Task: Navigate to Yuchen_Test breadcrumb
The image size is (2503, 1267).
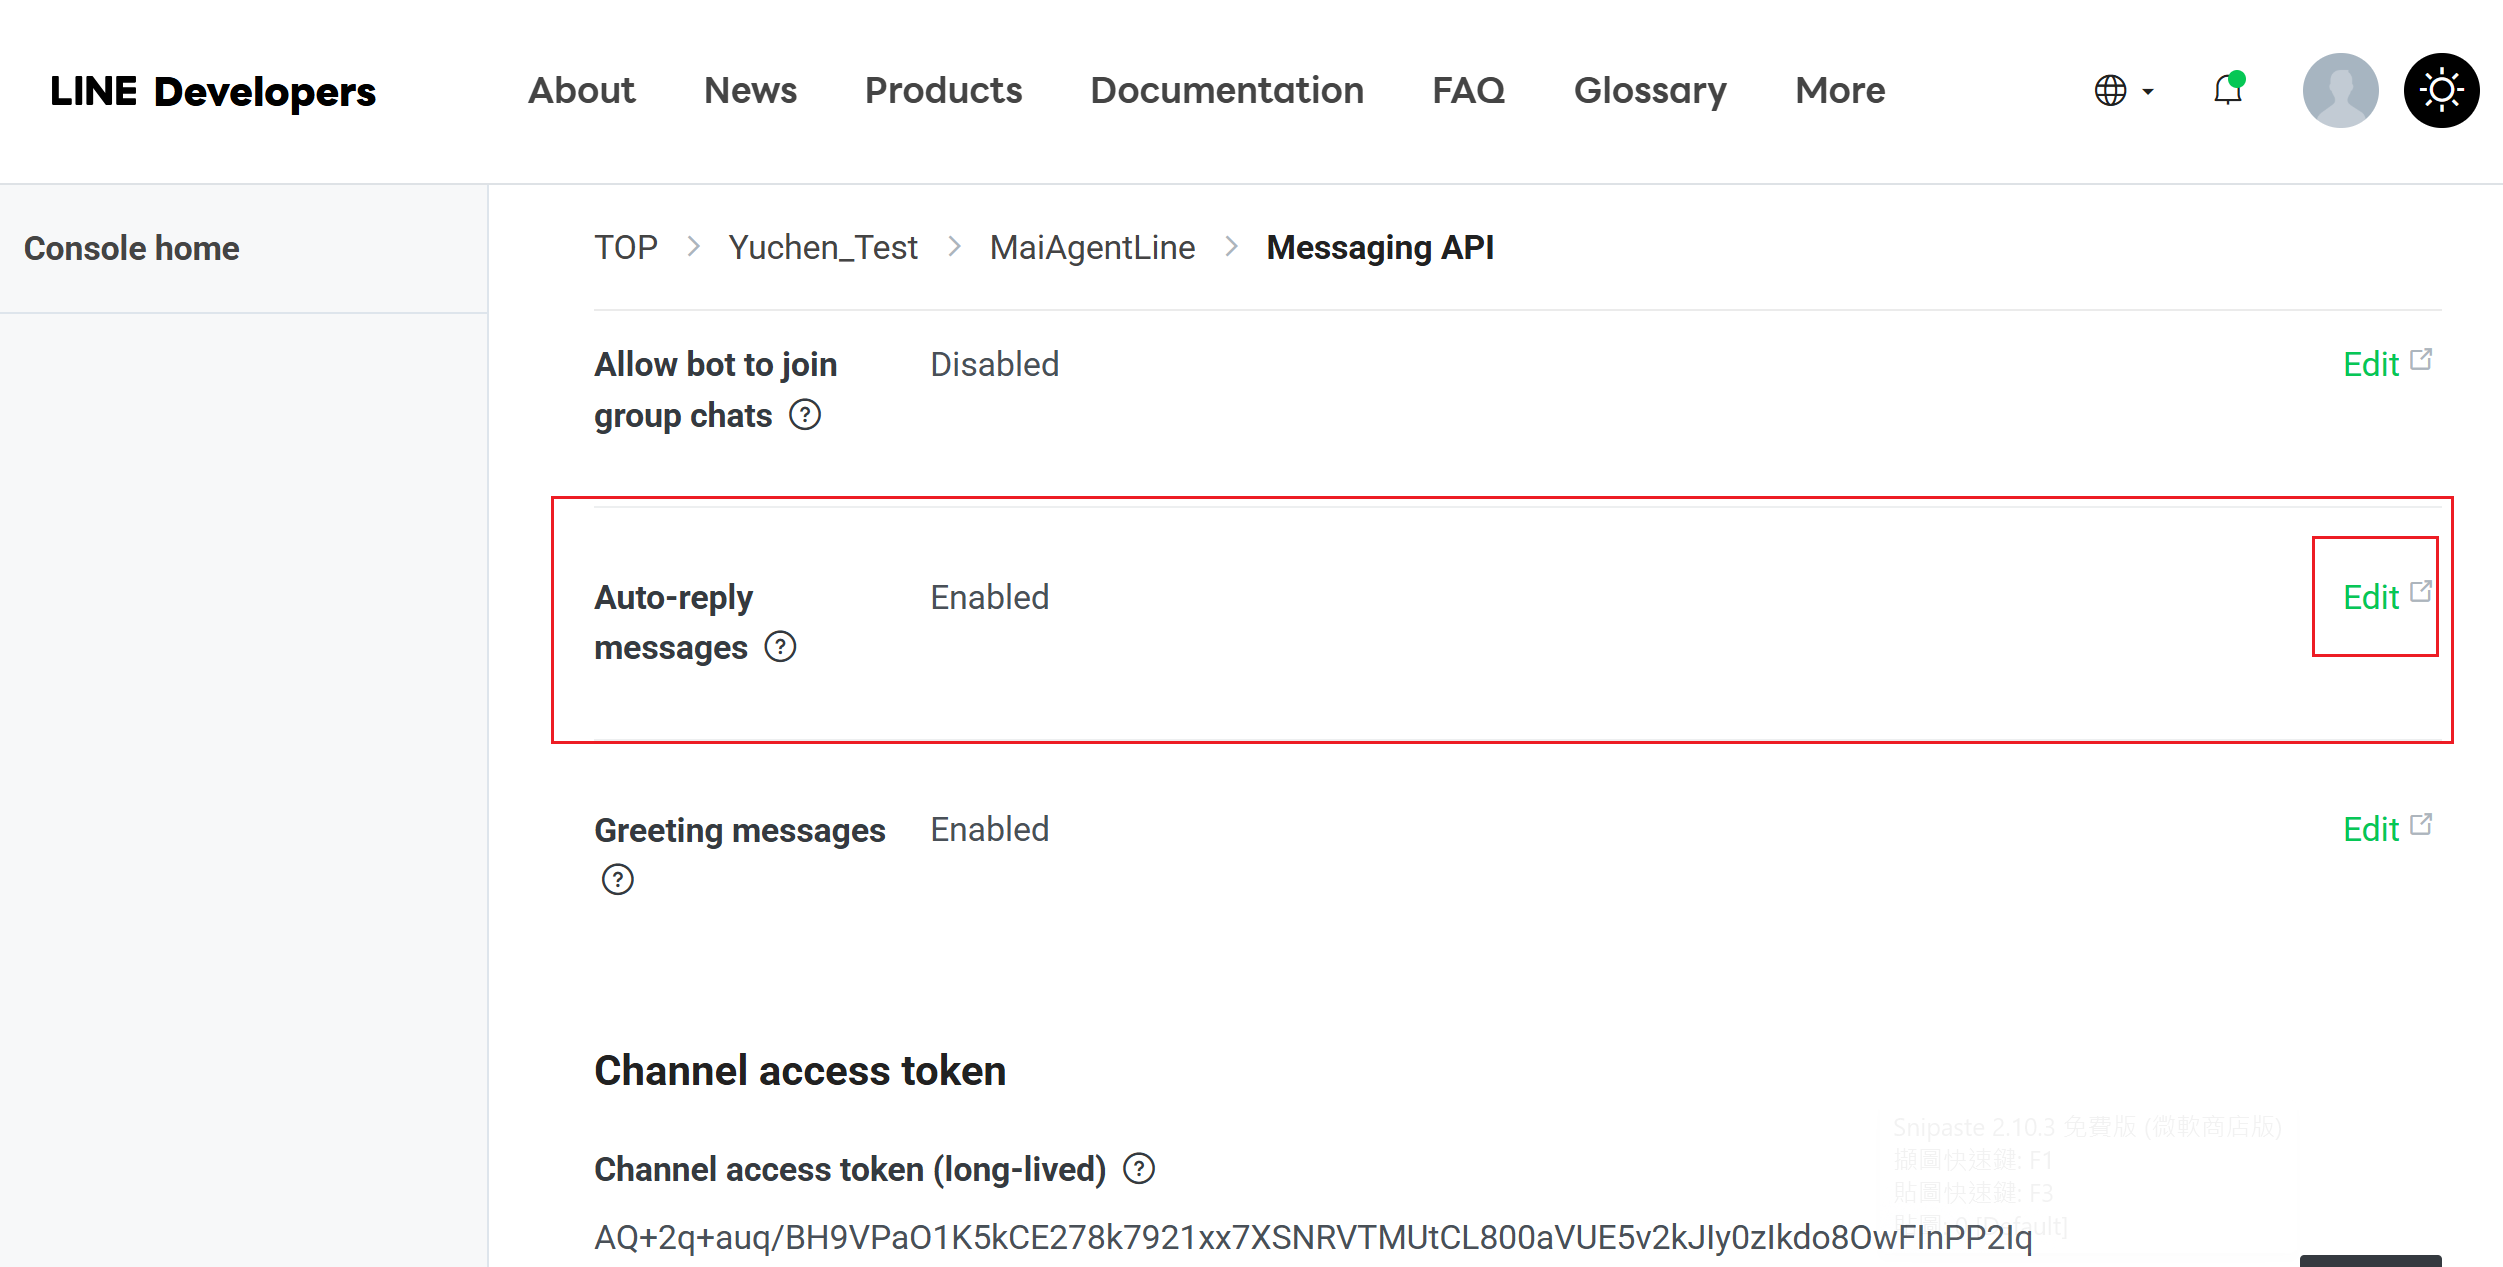Action: click(822, 247)
